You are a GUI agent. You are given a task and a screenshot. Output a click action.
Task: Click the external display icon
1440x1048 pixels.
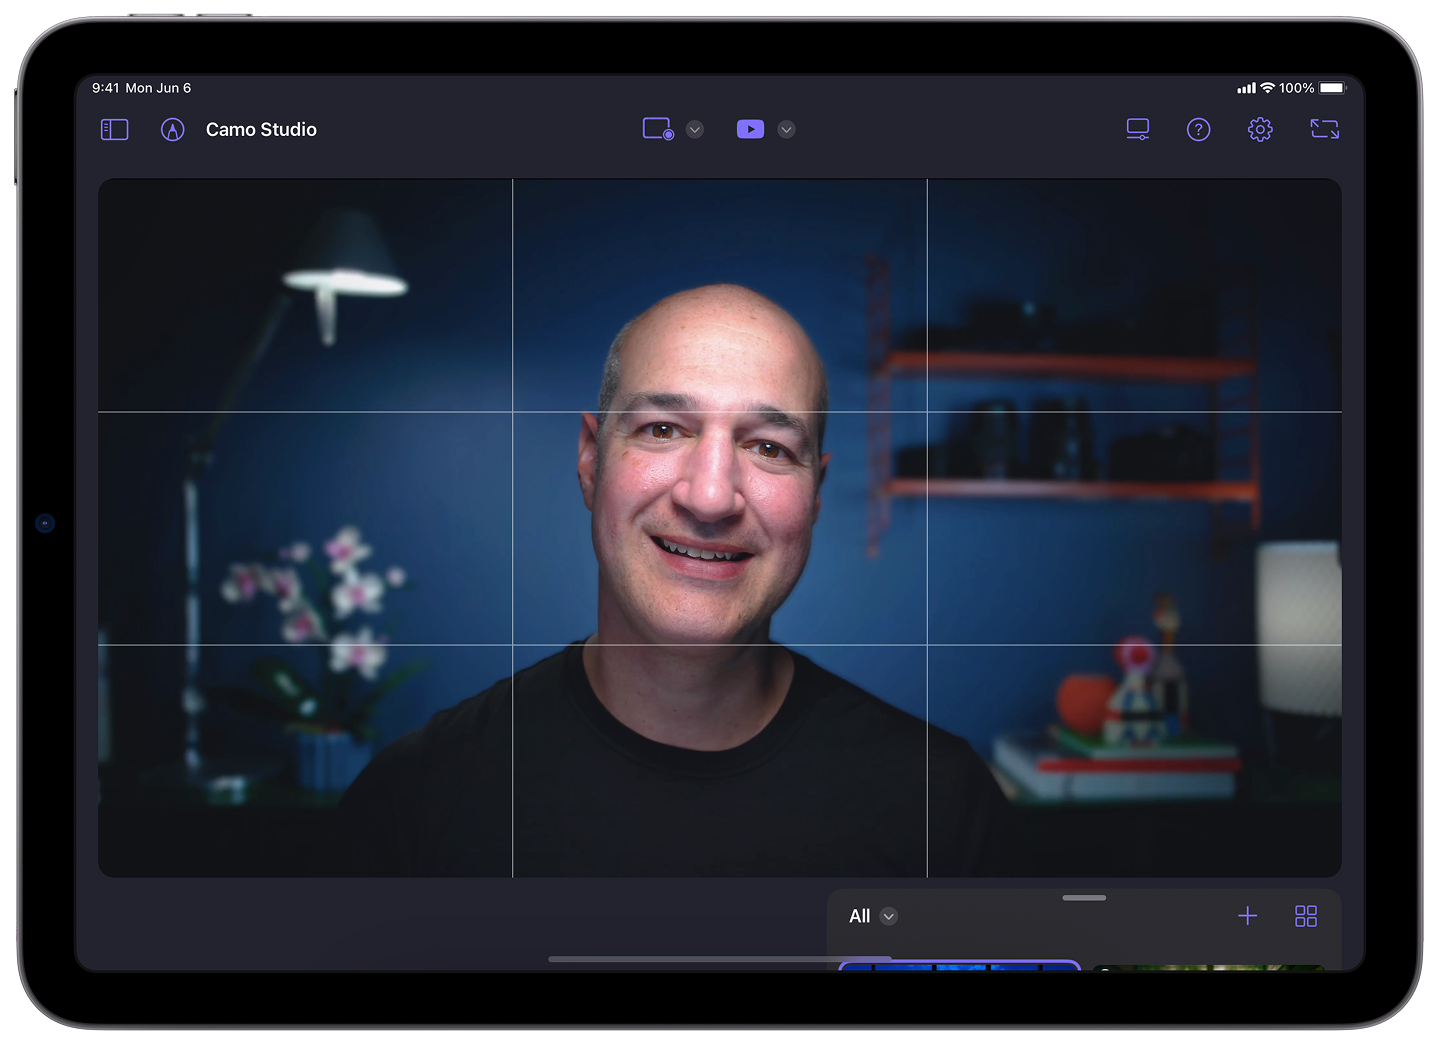click(1137, 129)
